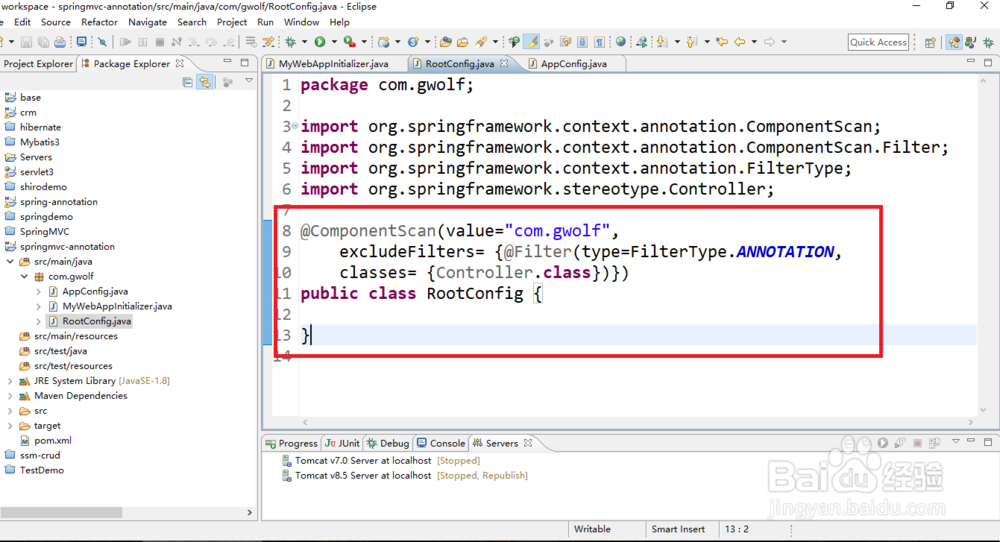Click the green Run button icon

[x=320, y=42]
